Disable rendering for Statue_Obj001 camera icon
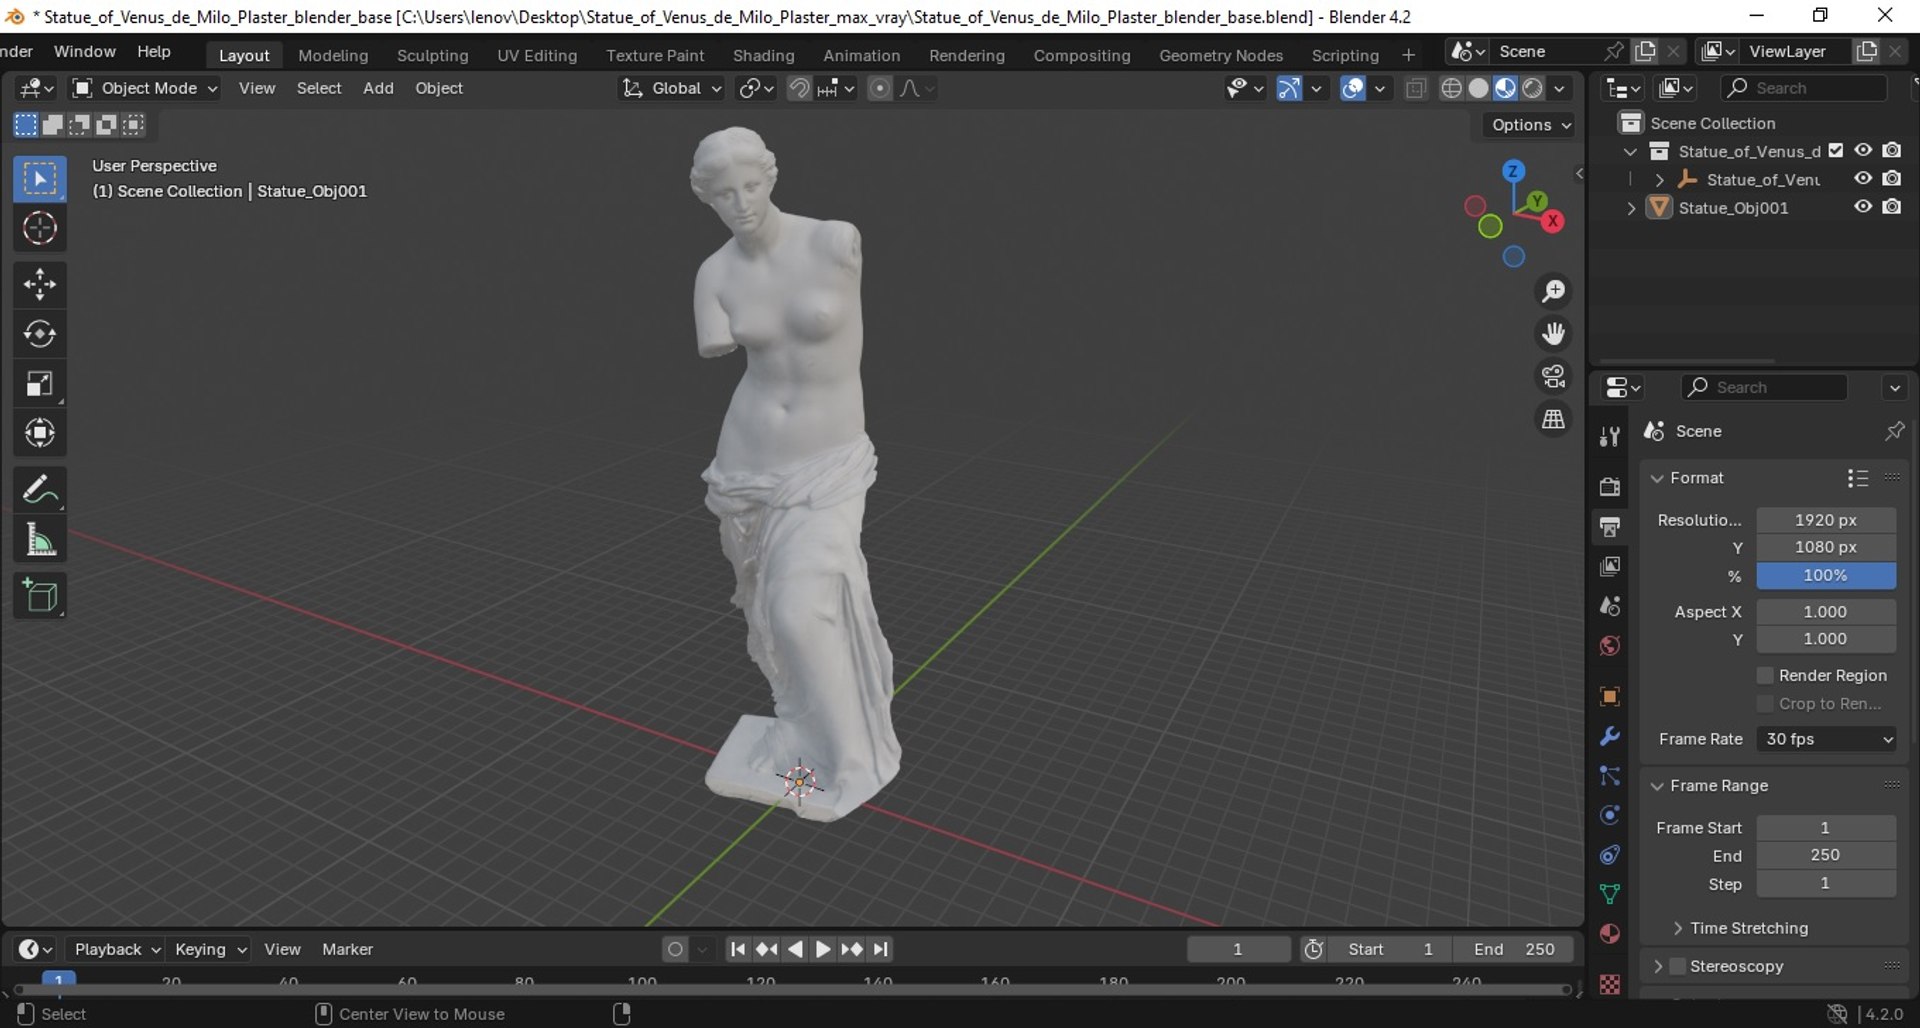The image size is (1920, 1028). pyautogui.click(x=1892, y=207)
